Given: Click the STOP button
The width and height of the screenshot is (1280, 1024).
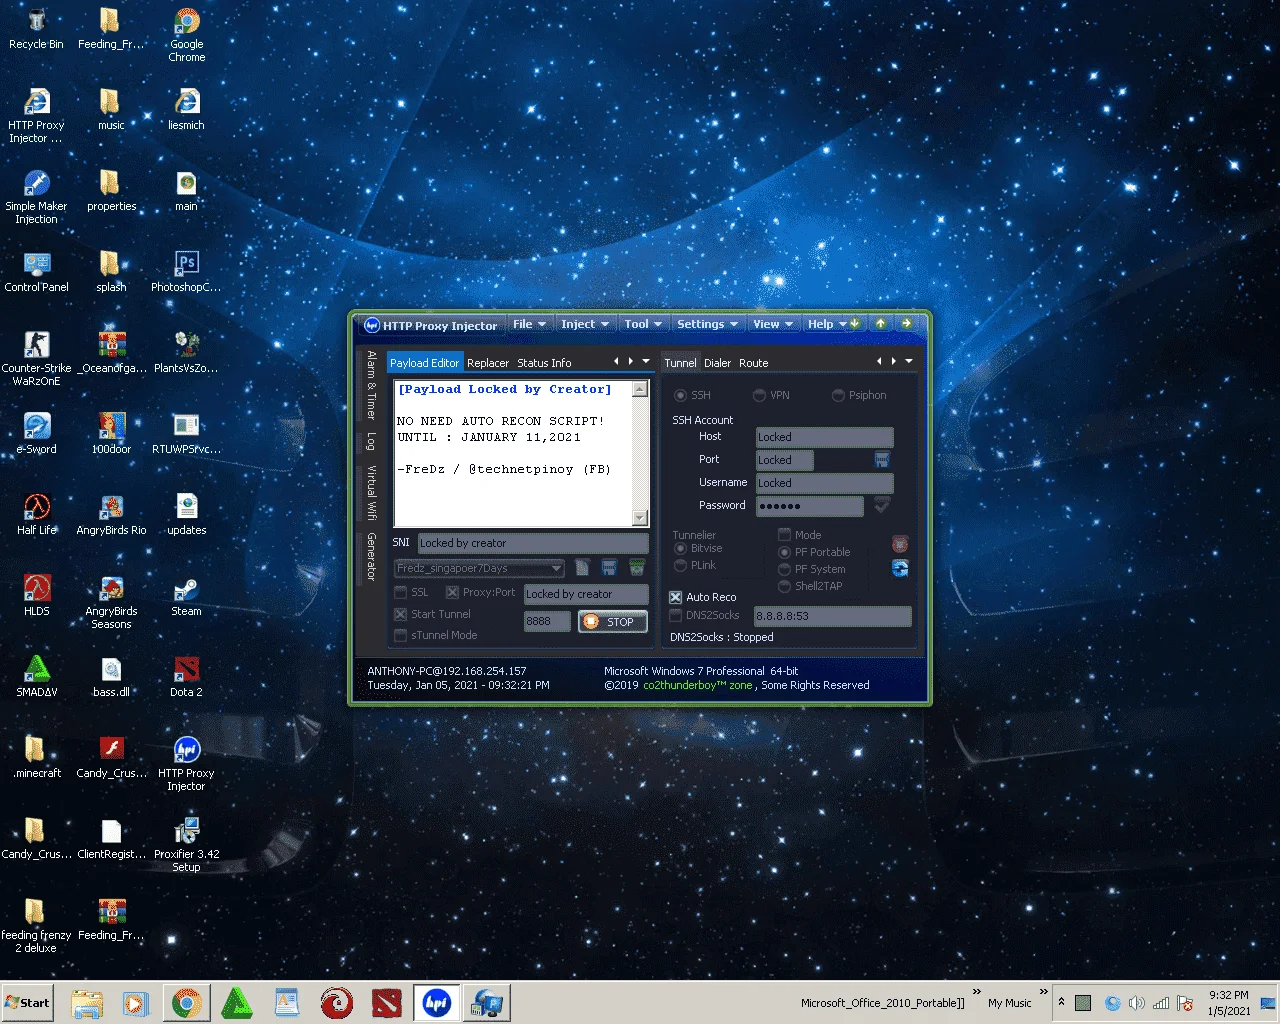Looking at the screenshot, I should tap(613, 622).
